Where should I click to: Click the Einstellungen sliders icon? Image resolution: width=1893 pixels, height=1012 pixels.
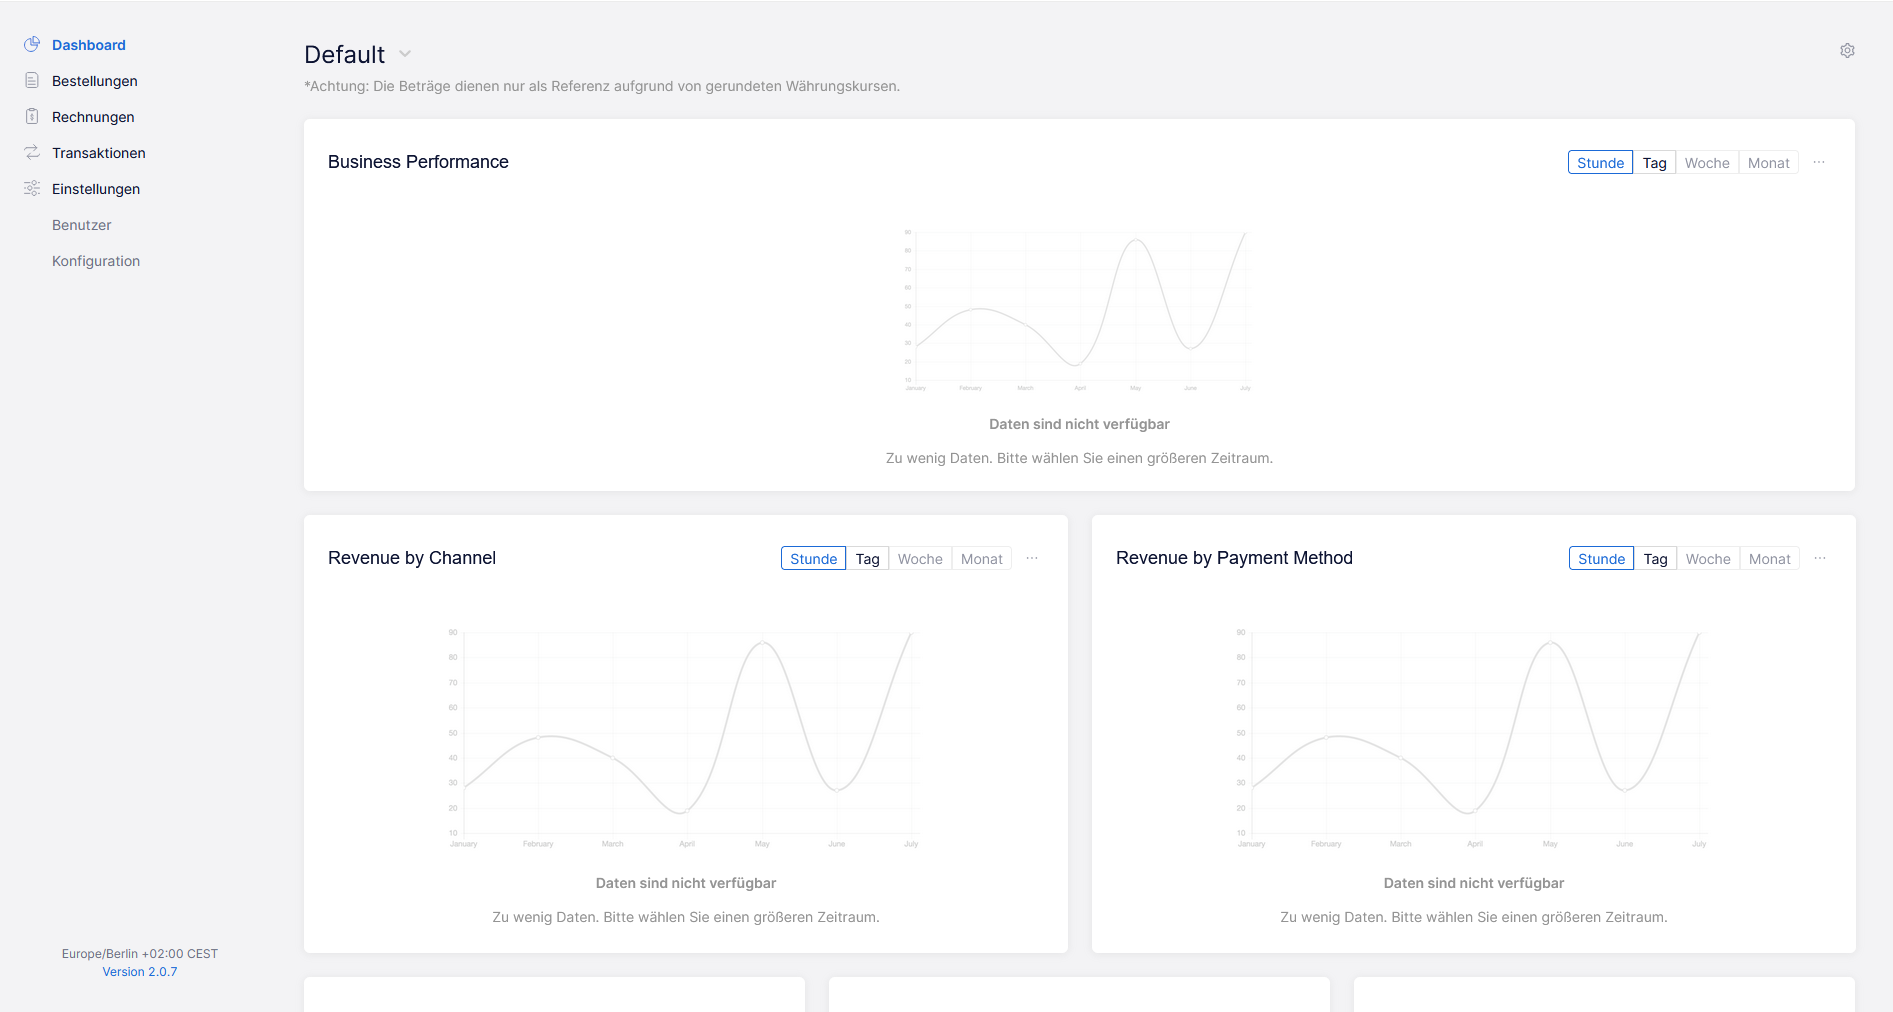(x=32, y=189)
